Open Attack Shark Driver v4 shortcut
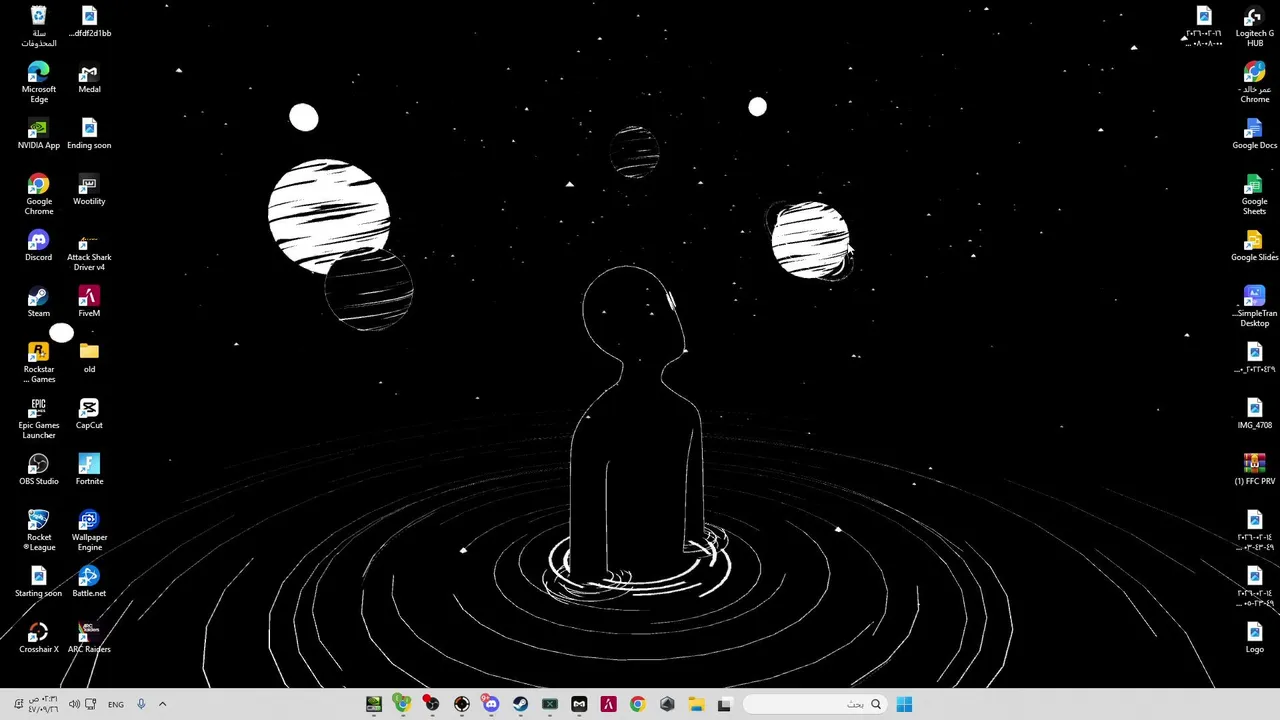The image size is (1280, 720). (89, 250)
